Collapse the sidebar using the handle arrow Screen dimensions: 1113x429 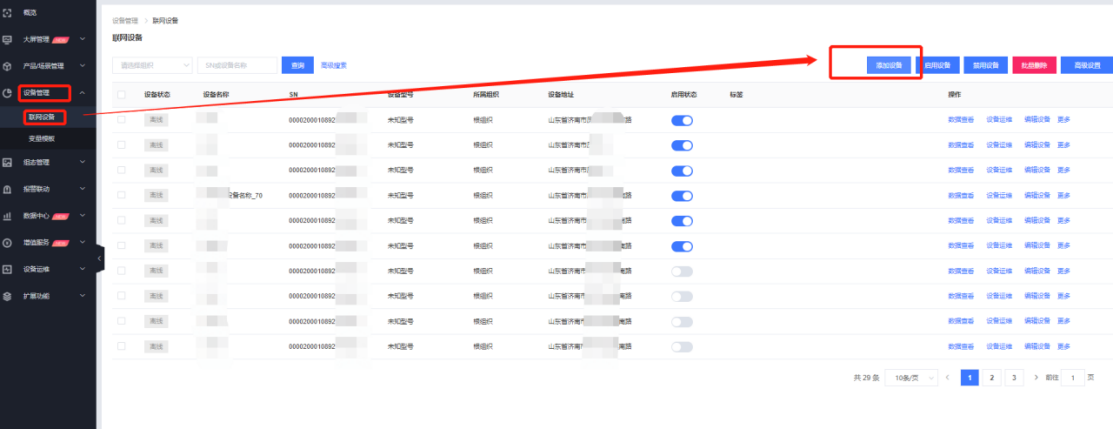click(x=99, y=259)
